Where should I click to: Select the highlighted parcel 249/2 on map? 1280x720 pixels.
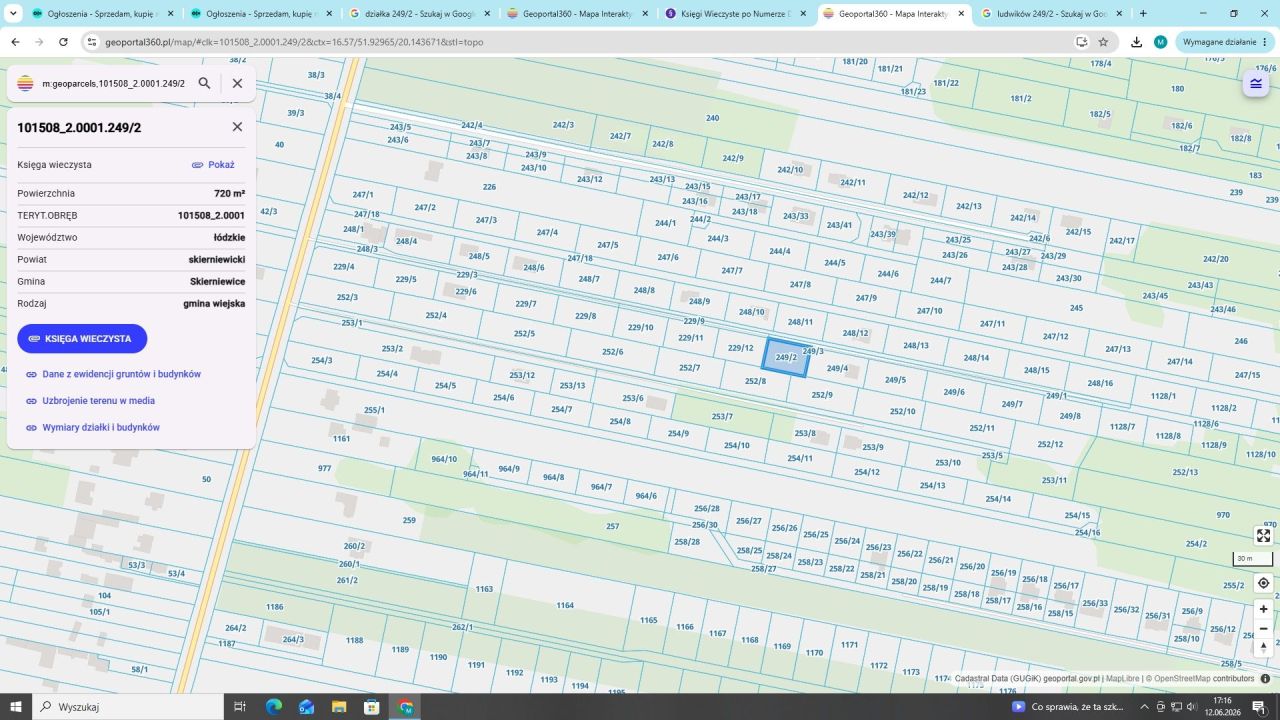pyautogui.click(x=786, y=358)
